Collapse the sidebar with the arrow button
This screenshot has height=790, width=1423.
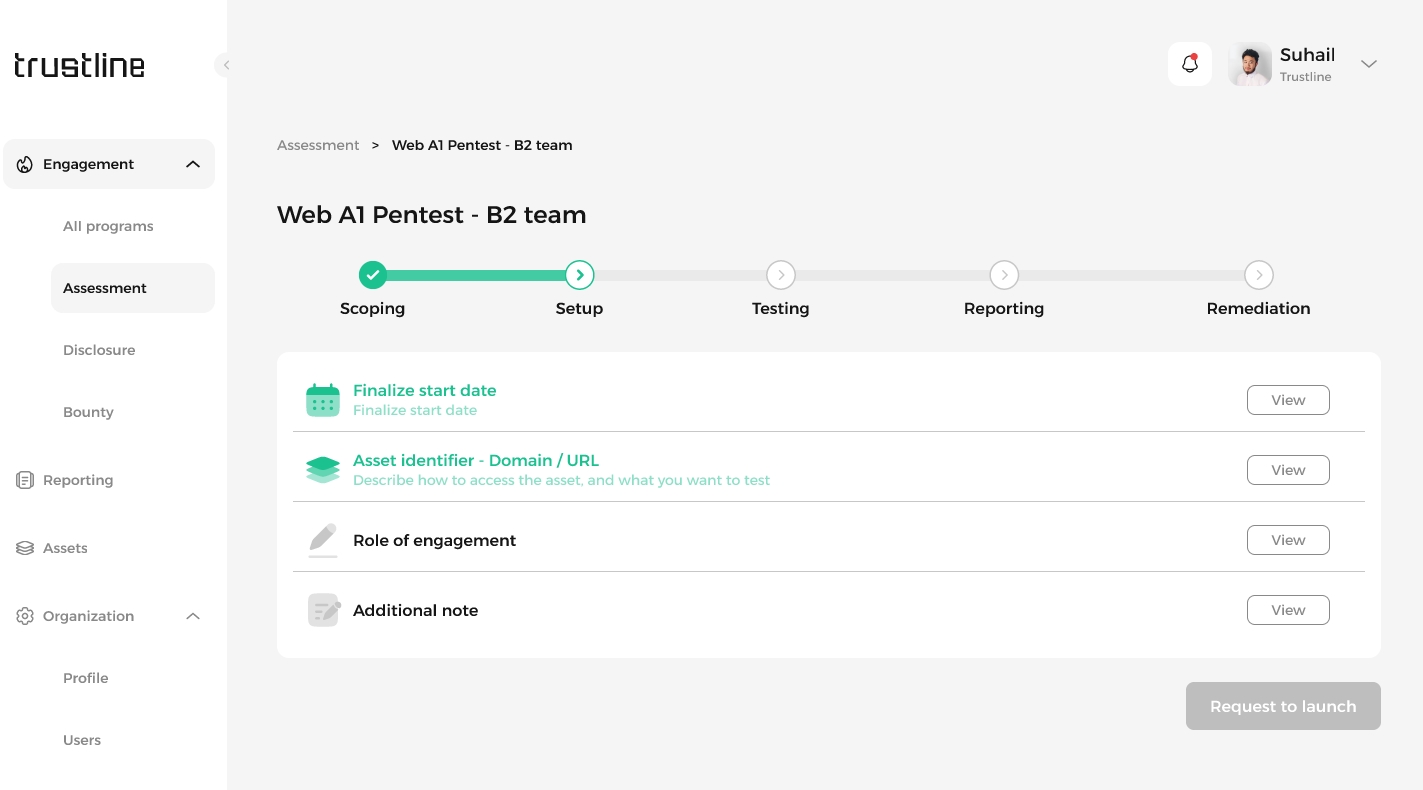[x=226, y=65]
